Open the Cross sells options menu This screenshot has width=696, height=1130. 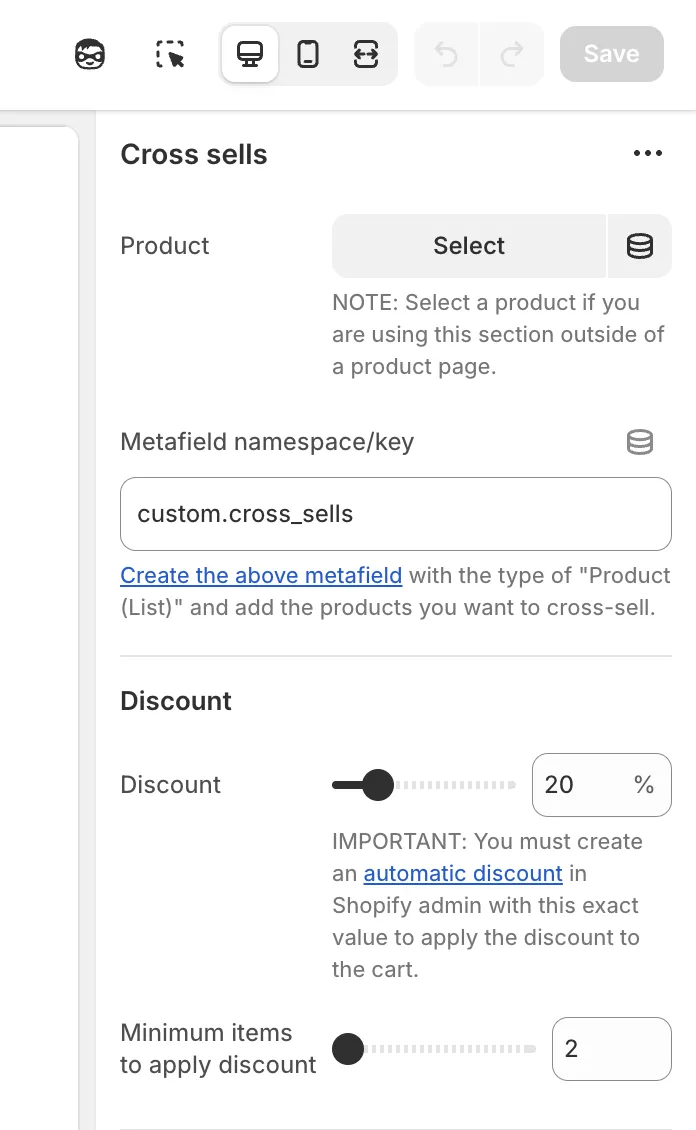point(648,153)
